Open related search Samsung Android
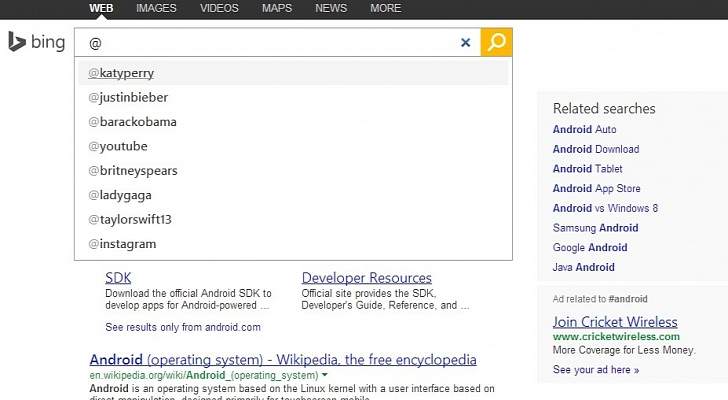The image size is (728, 400). [595, 228]
